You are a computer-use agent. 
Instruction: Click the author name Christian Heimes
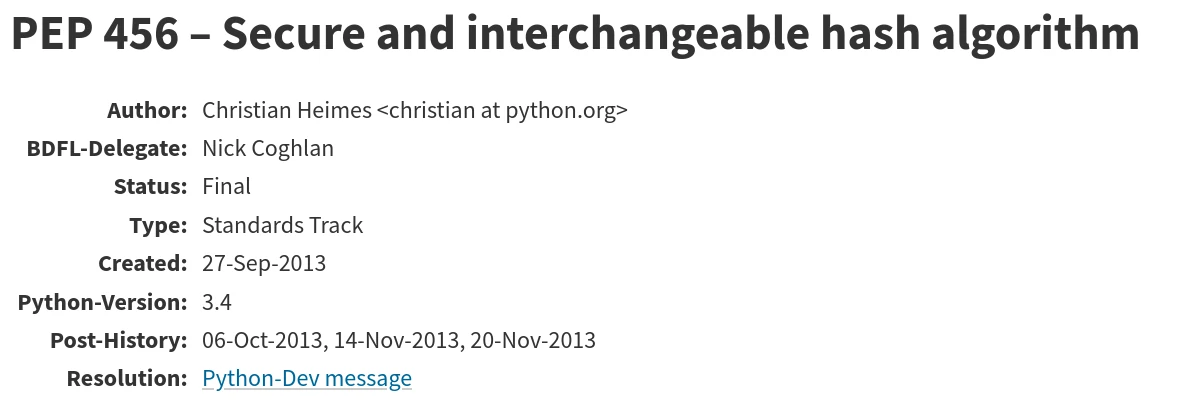287,111
